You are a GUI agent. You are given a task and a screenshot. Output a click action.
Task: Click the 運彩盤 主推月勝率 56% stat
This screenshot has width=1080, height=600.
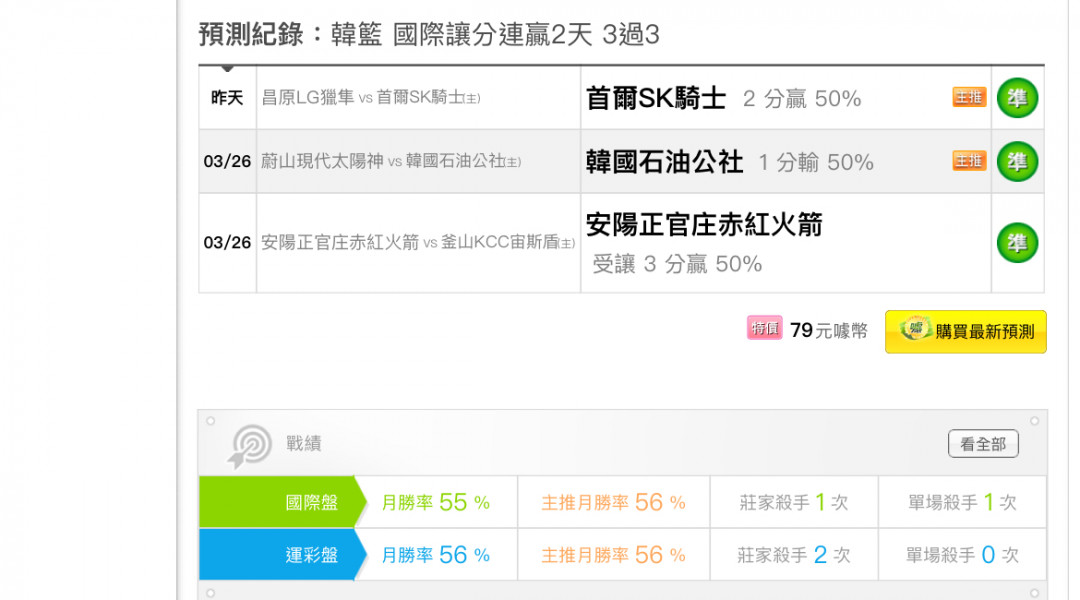(613, 555)
